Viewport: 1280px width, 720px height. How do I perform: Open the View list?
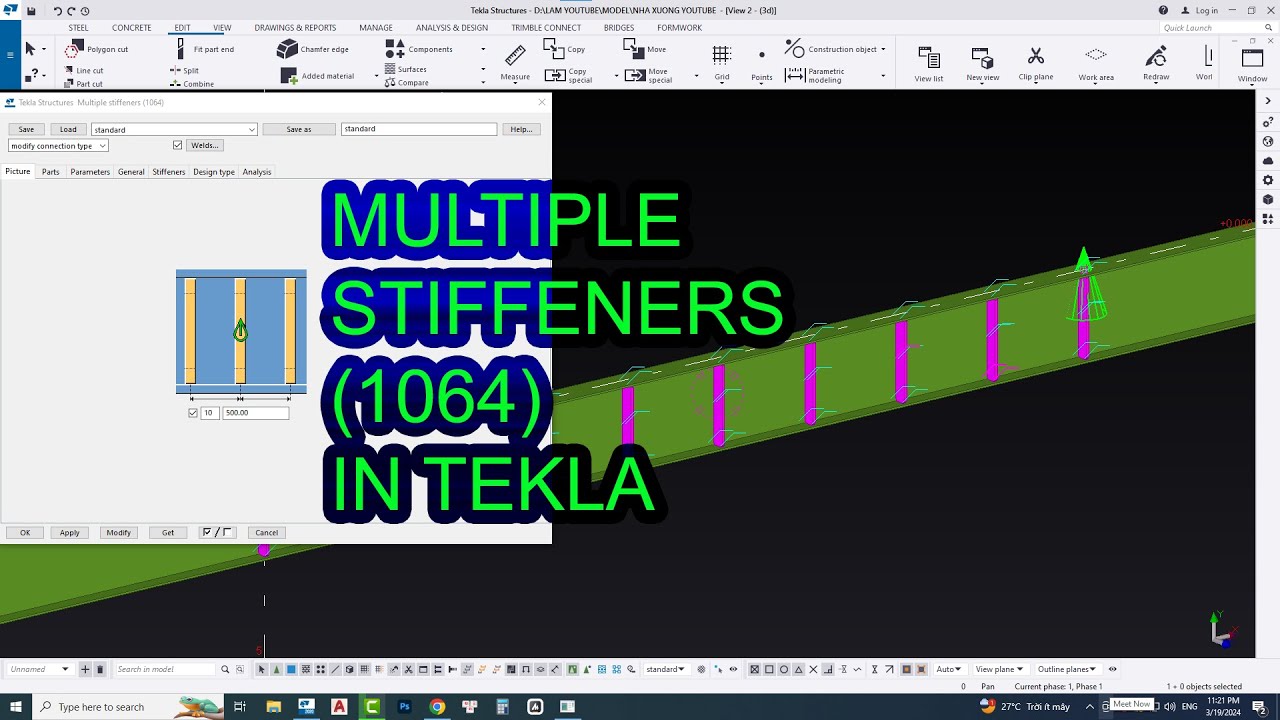coord(928,64)
